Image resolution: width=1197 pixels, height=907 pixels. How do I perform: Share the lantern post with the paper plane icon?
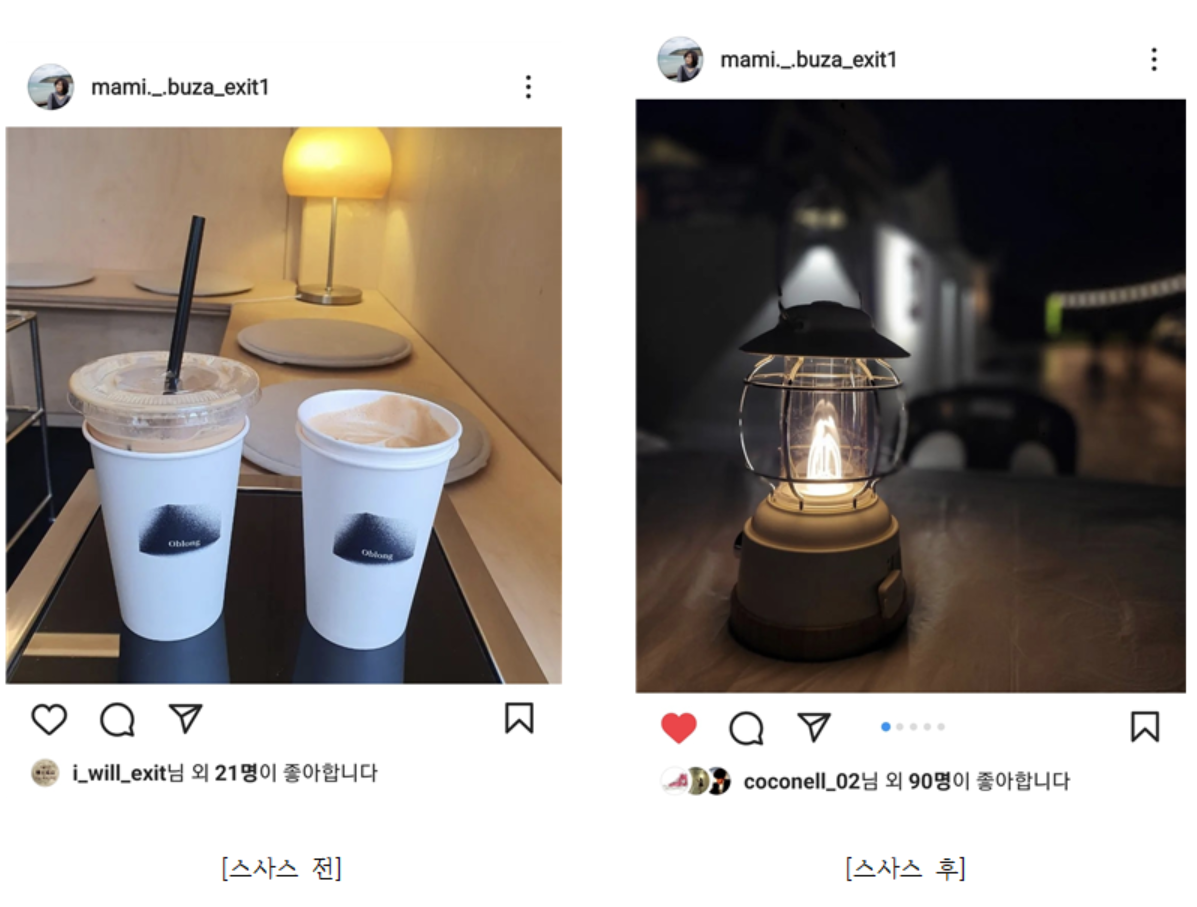(814, 727)
